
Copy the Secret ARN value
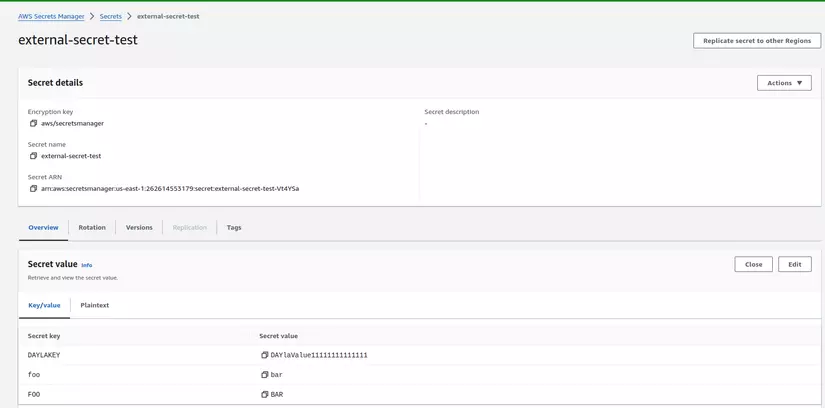point(33,188)
